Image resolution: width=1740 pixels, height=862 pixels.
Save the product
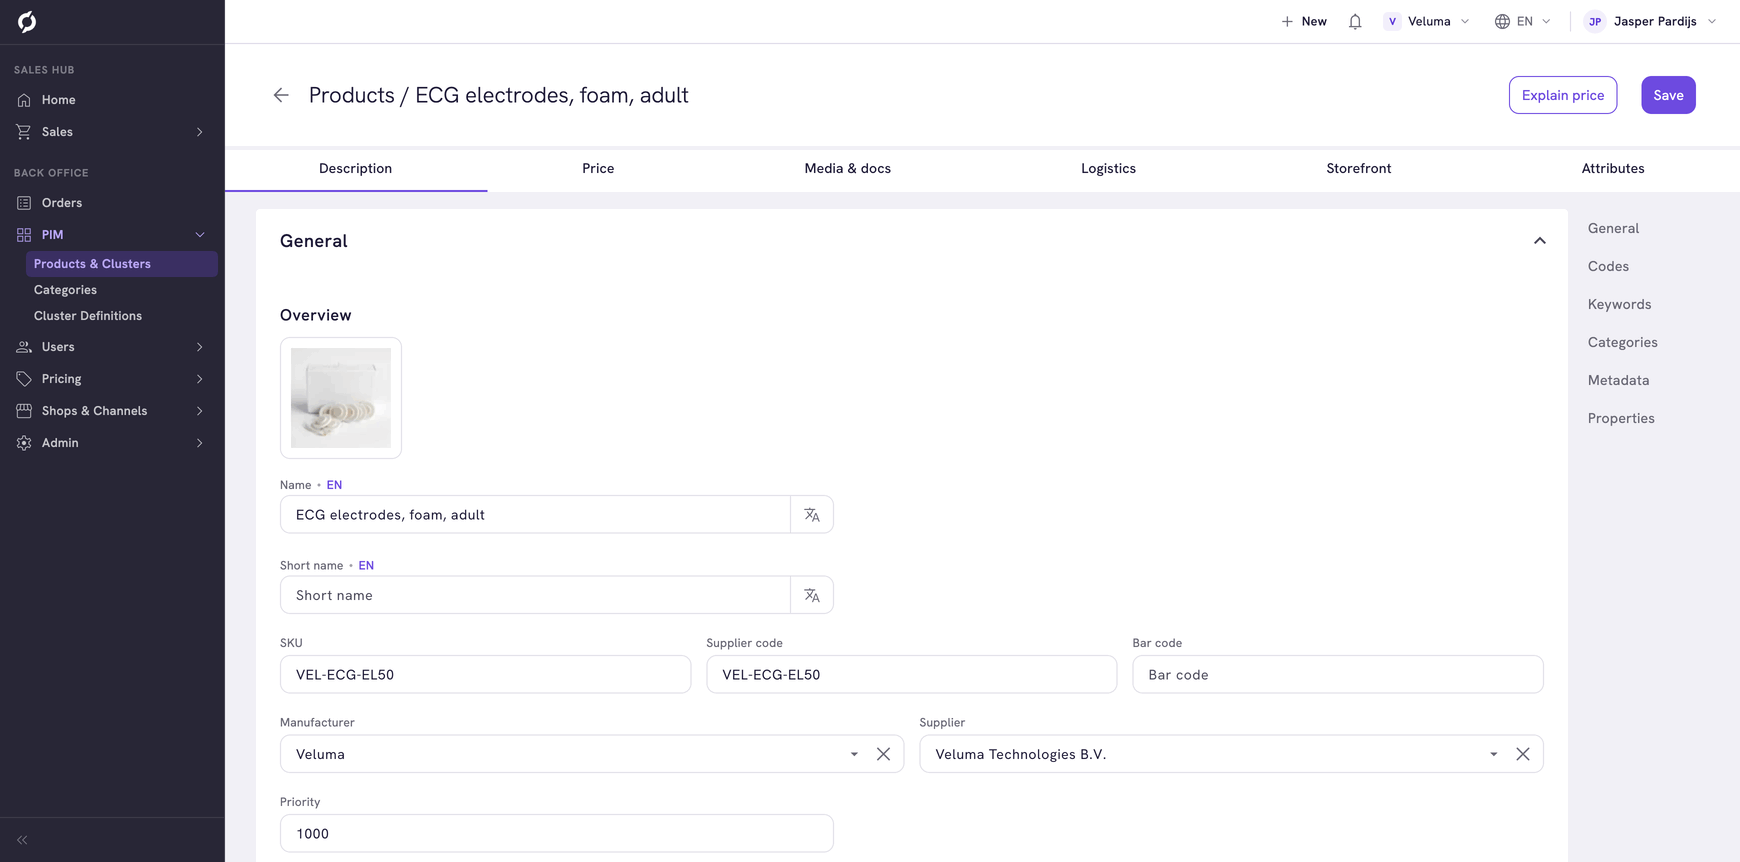pyautogui.click(x=1668, y=95)
